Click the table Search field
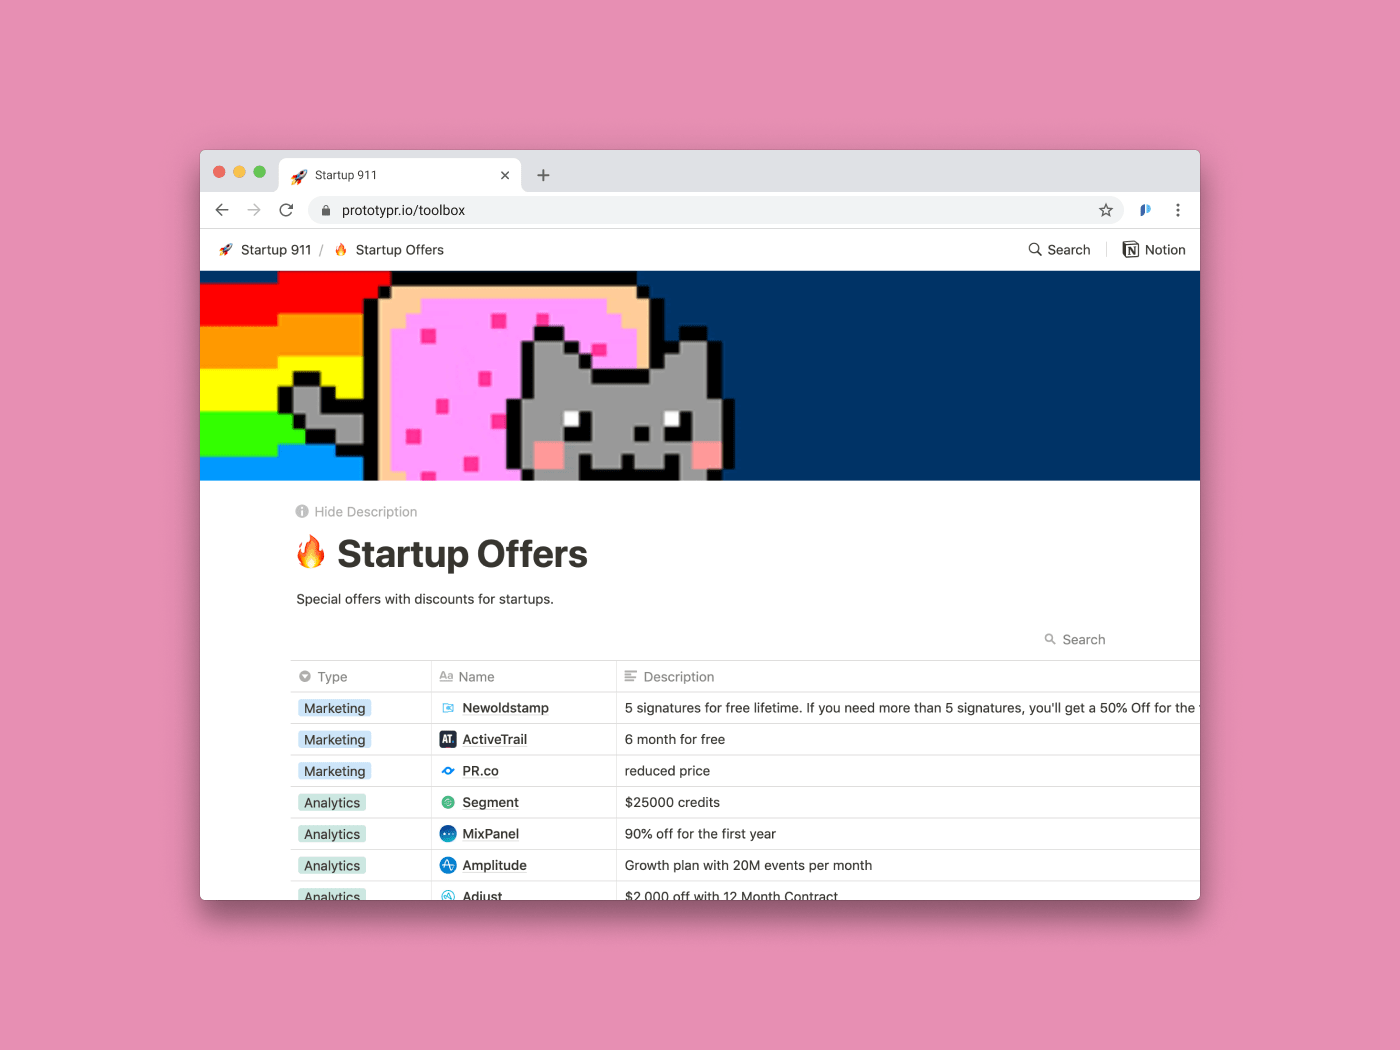The image size is (1400, 1050). [x=1075, y=640]
